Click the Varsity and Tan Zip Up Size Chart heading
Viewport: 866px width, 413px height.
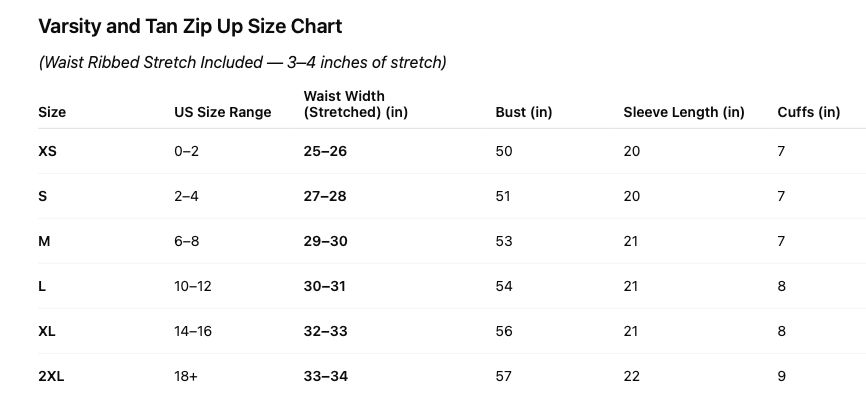190,26
